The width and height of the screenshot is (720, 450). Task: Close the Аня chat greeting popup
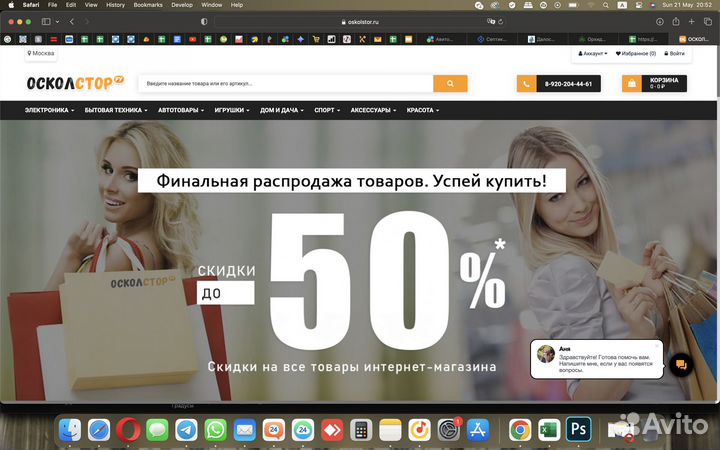point(657,346)
